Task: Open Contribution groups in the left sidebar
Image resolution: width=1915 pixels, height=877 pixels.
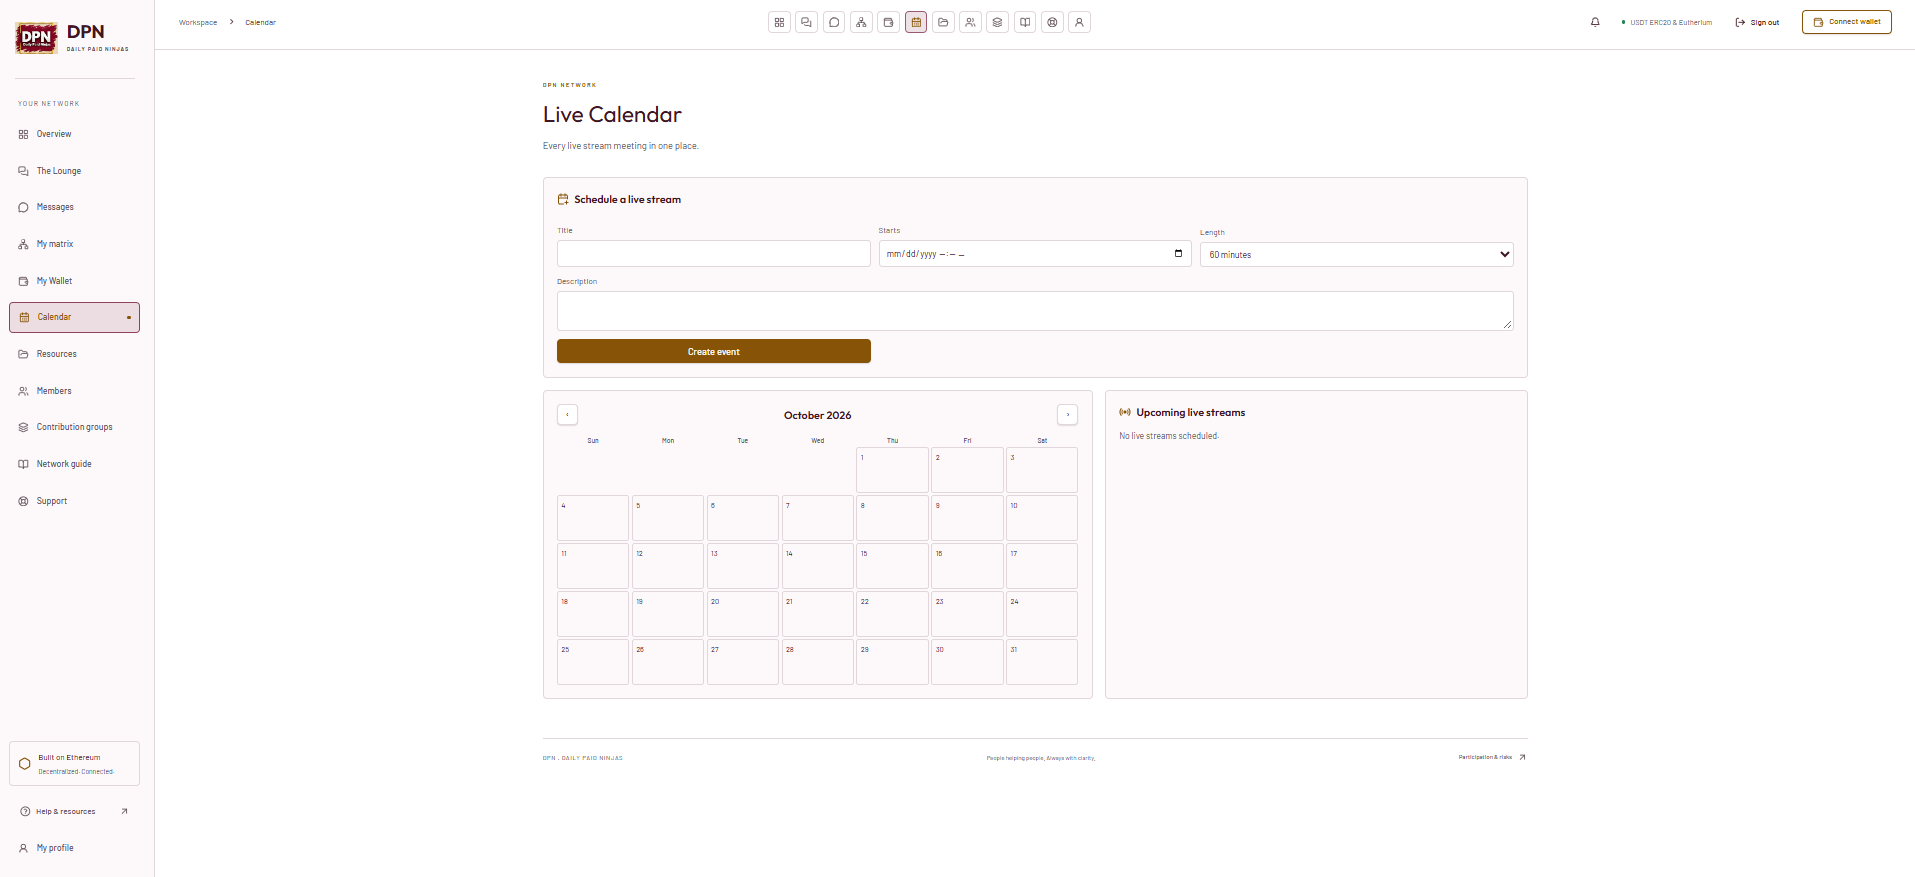Action: tap(74, 427)
